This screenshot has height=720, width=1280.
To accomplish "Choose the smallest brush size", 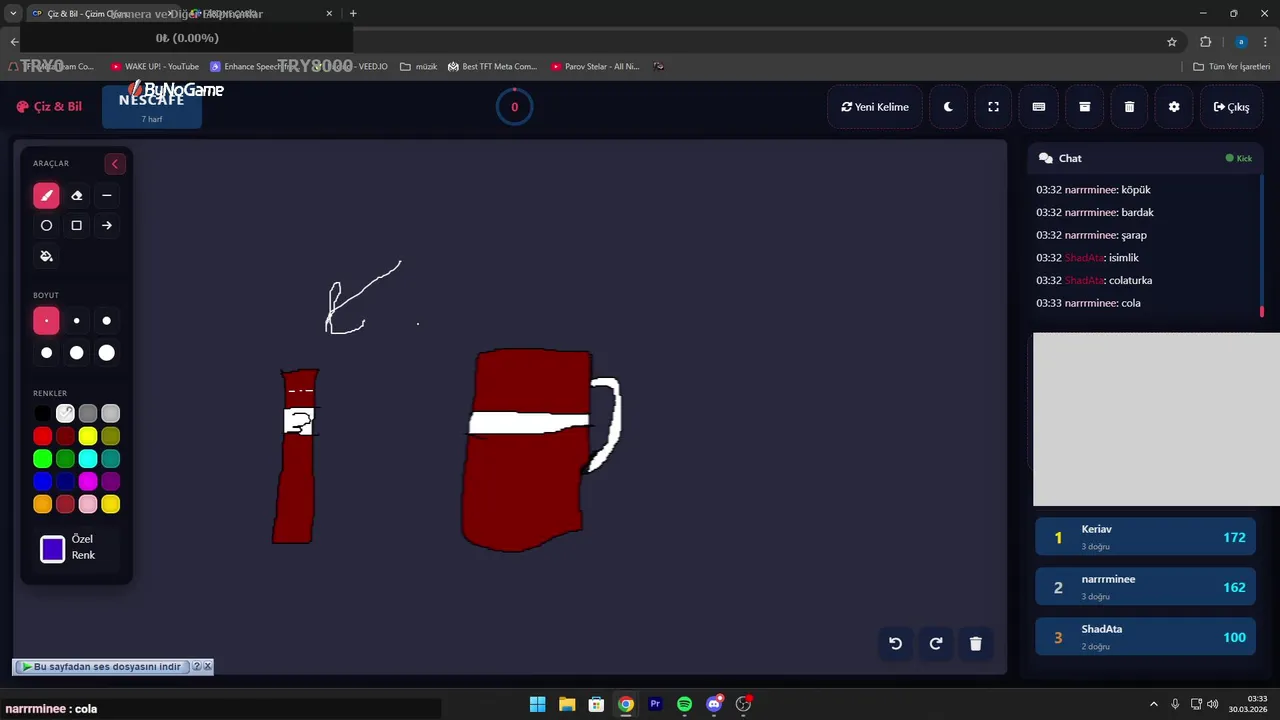I will click(x=46, y=321).
